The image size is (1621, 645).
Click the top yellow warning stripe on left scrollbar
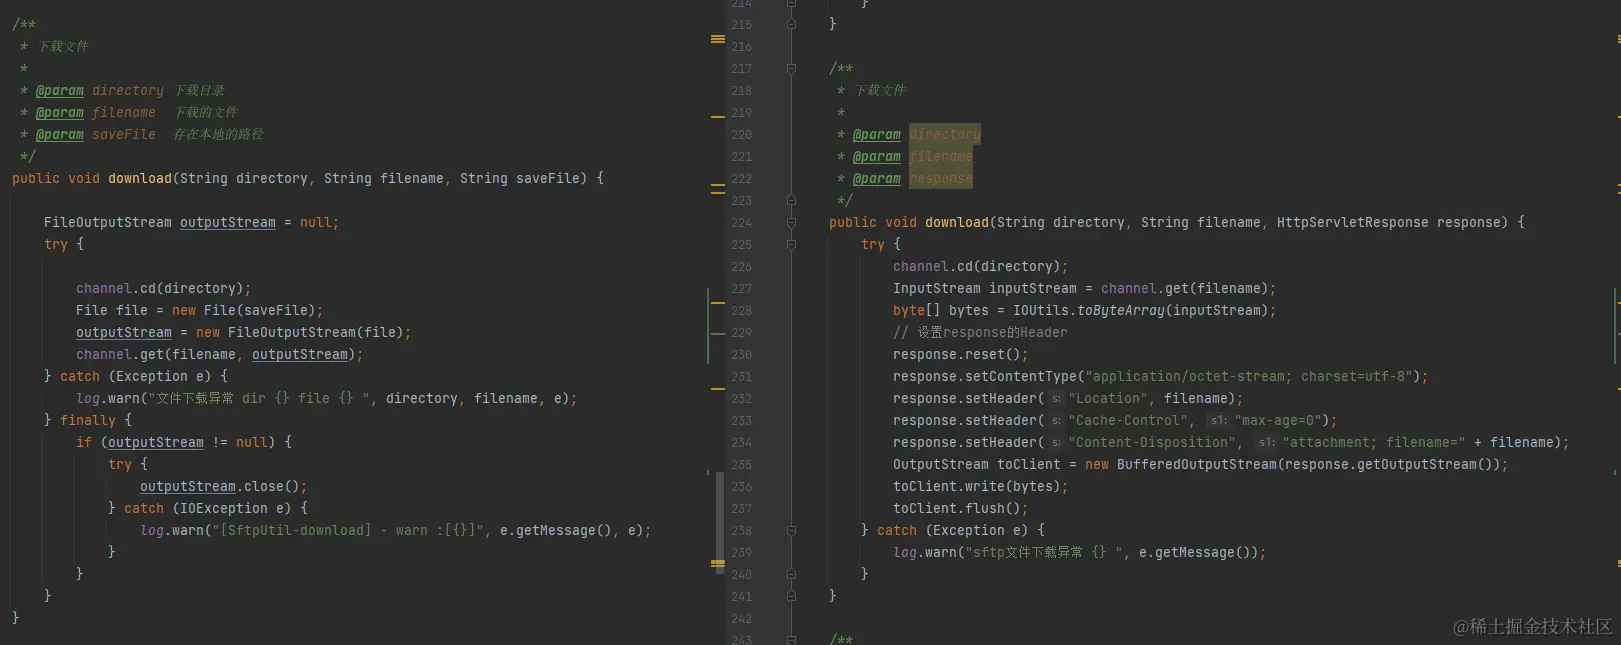[717, 39]
